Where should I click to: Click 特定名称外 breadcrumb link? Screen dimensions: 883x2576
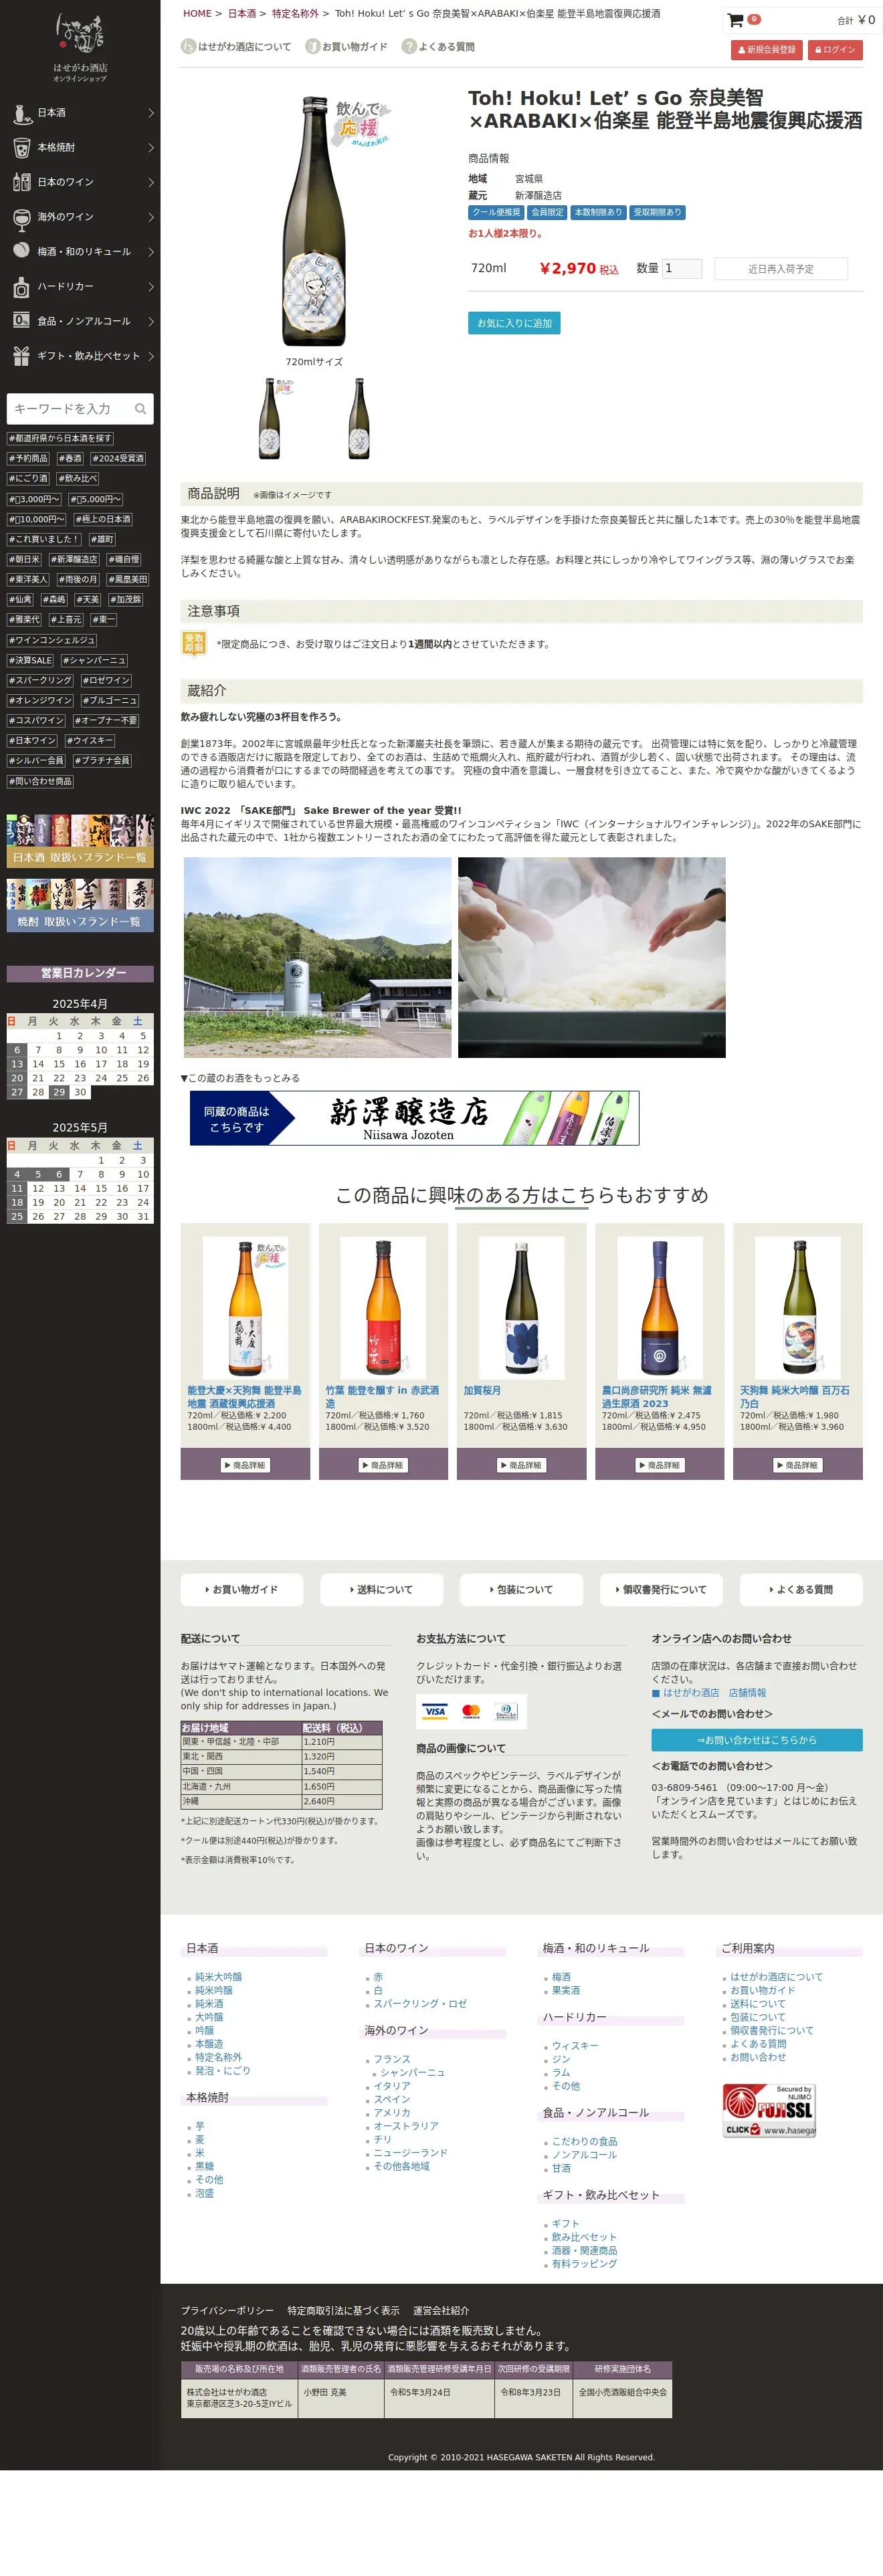click(295, 14)
